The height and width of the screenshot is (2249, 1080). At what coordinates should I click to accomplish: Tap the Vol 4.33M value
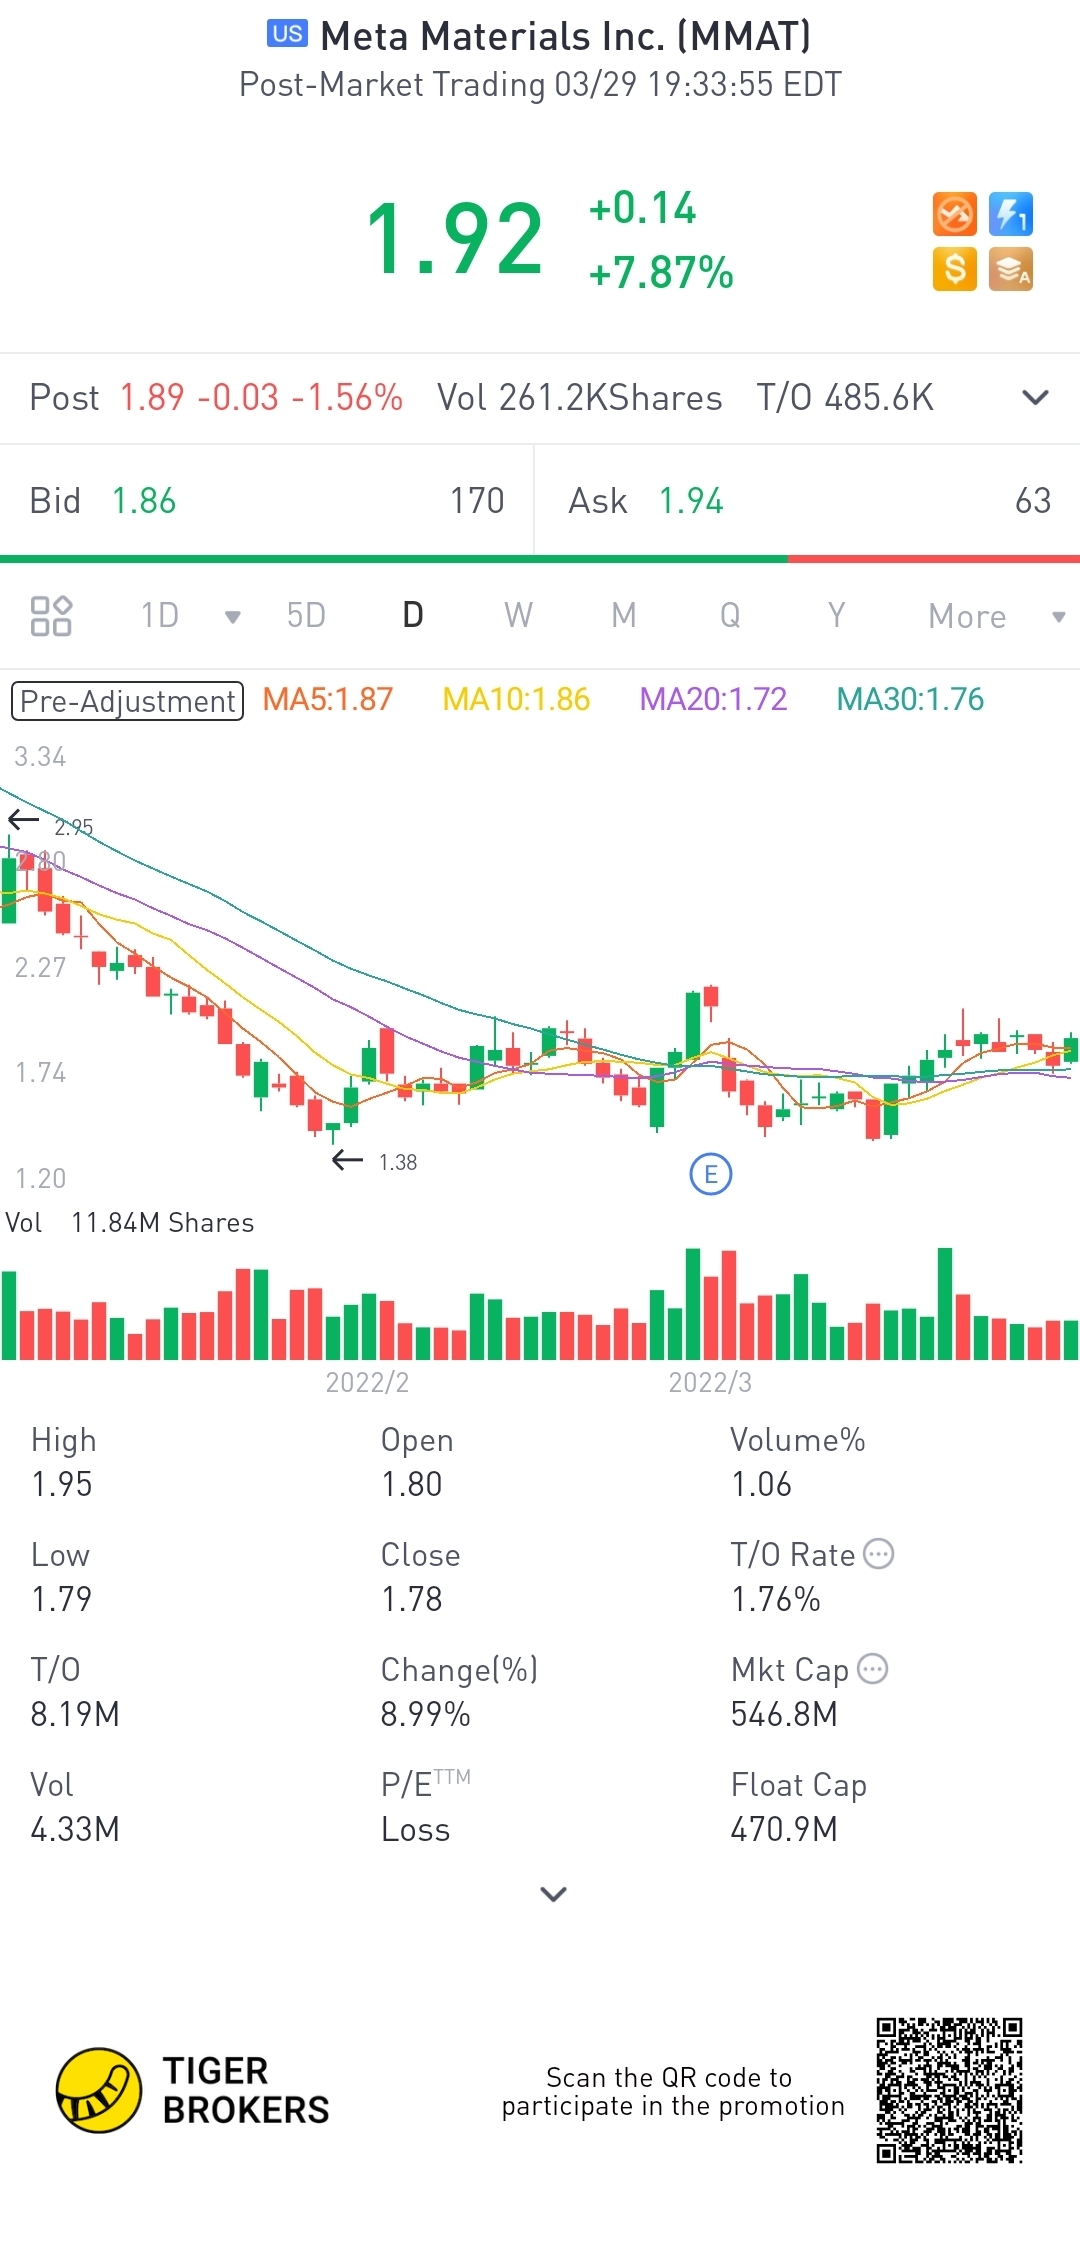click(75, 1830)
